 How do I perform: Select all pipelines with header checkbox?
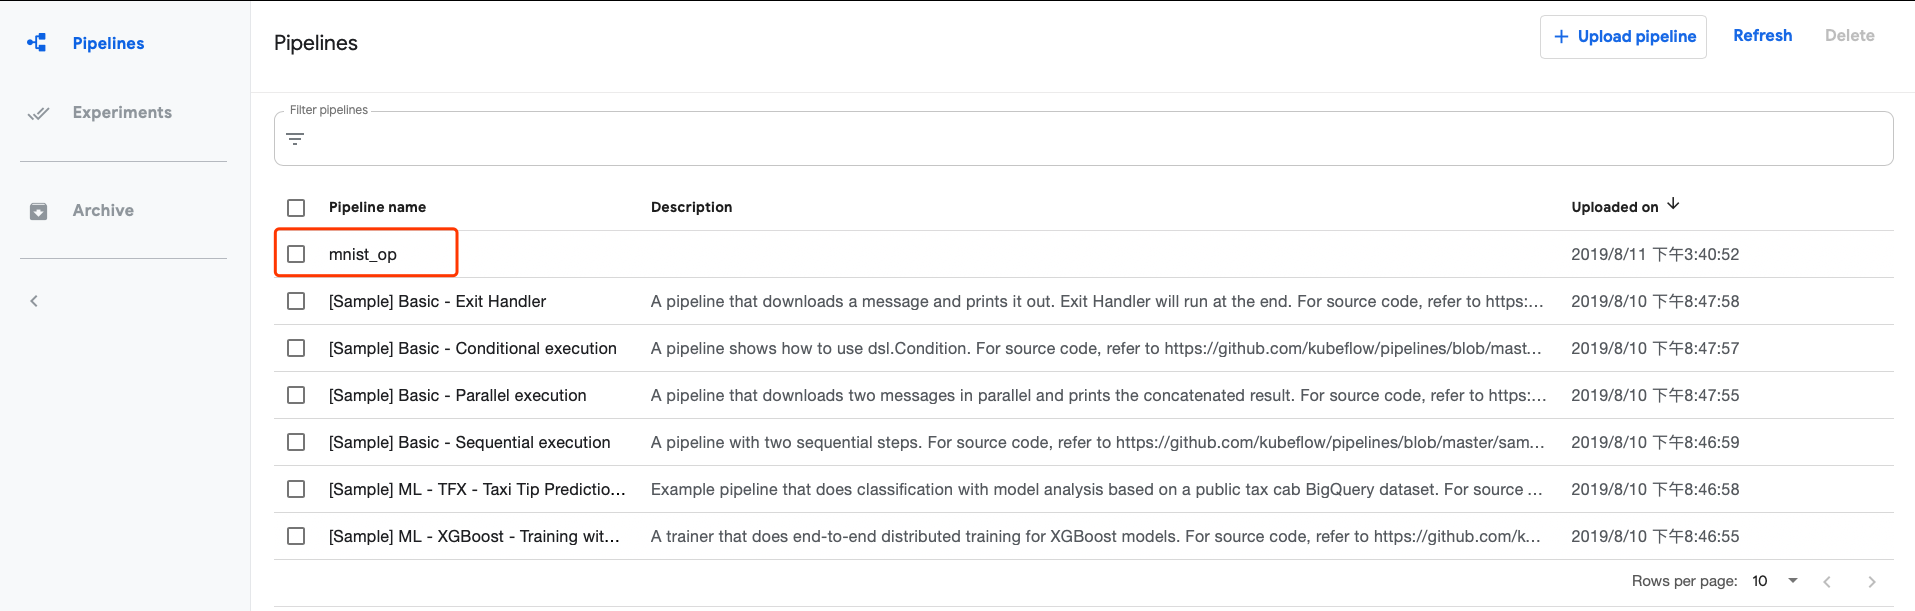[296, 208]
